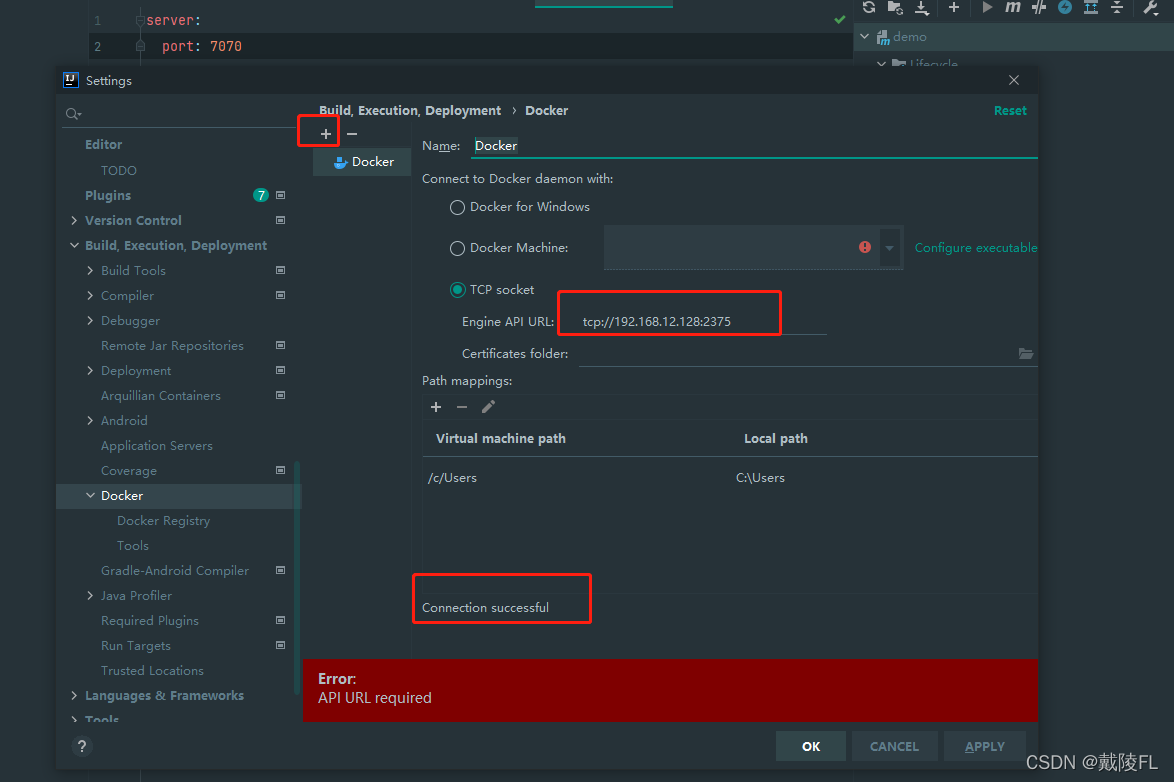Screen dimensions: 1174x782
Task: Open Docker Machine dropdown arrow
Action: point(889,248)
